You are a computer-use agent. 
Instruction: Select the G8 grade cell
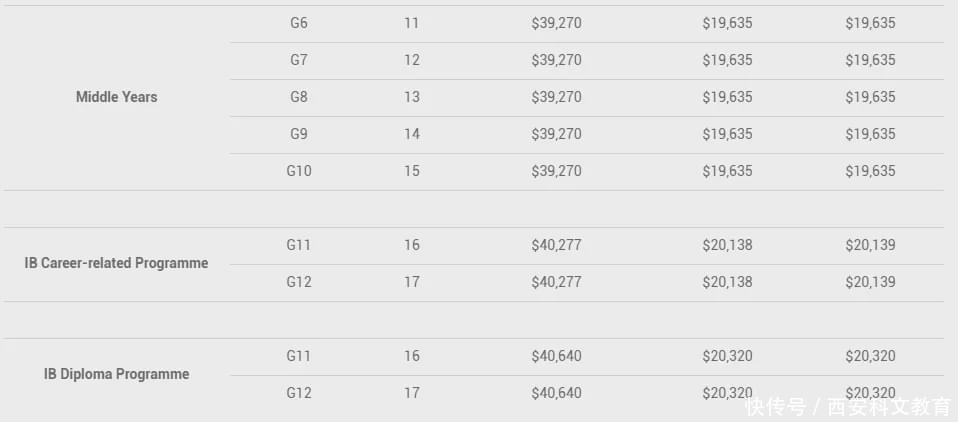pos(299,97)
